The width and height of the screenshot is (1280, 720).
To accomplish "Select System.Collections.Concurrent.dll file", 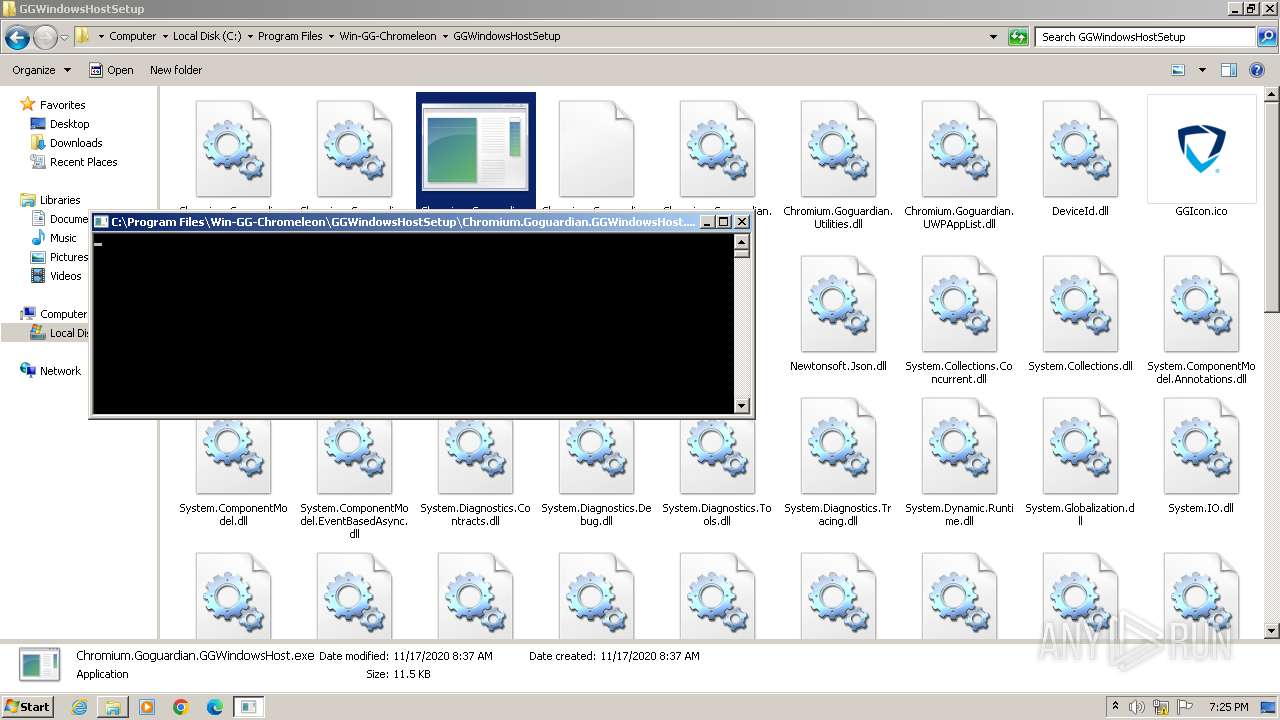I will 959,320.
